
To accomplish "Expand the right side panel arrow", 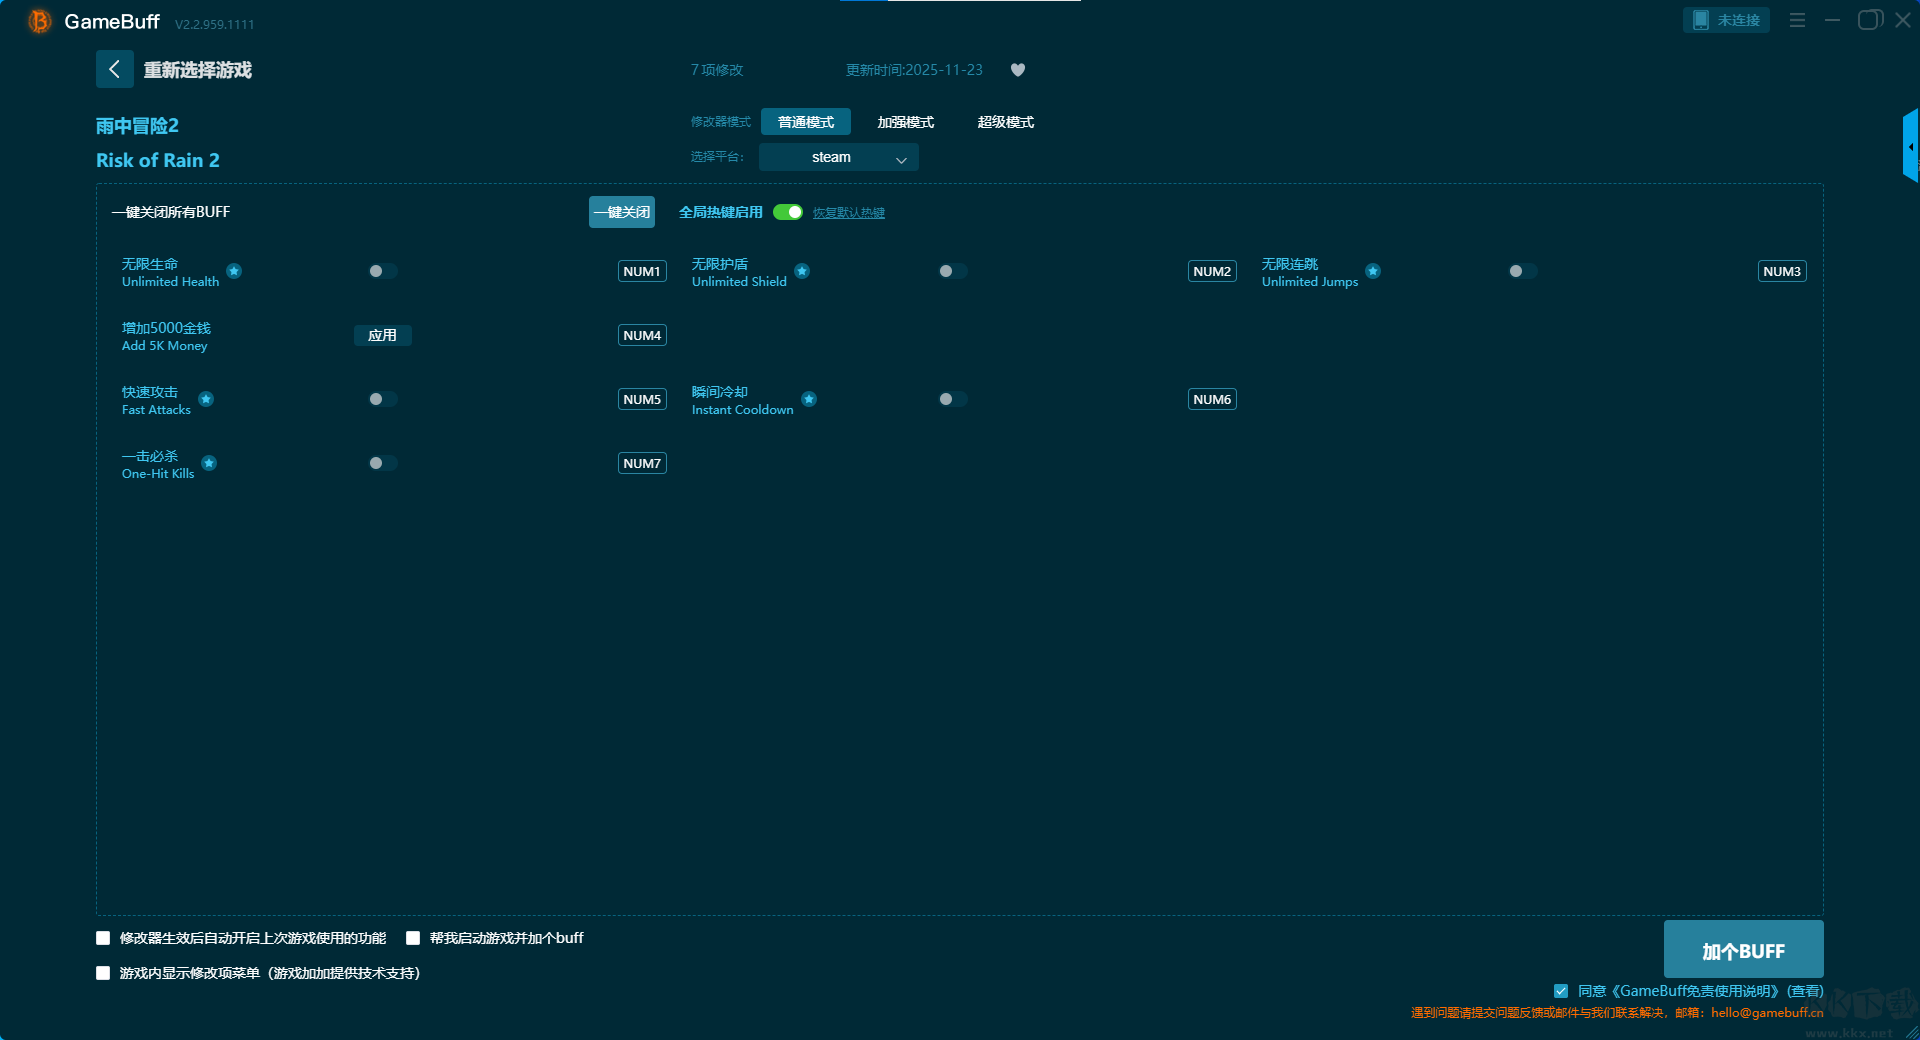I will 1910,147.
